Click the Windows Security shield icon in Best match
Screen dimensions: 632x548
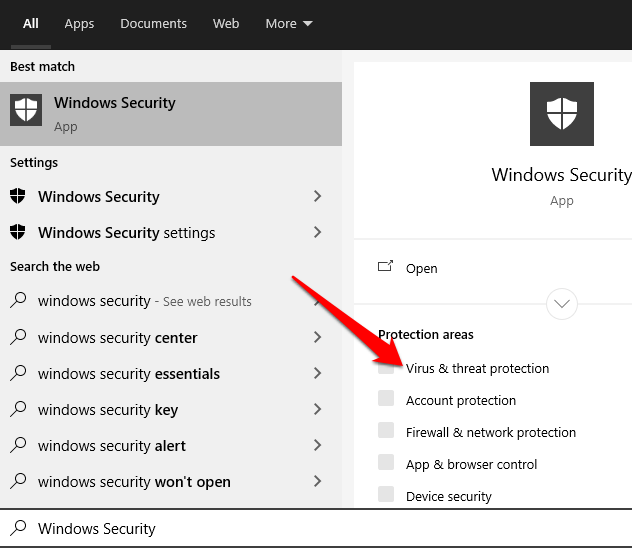pos(26,110)
